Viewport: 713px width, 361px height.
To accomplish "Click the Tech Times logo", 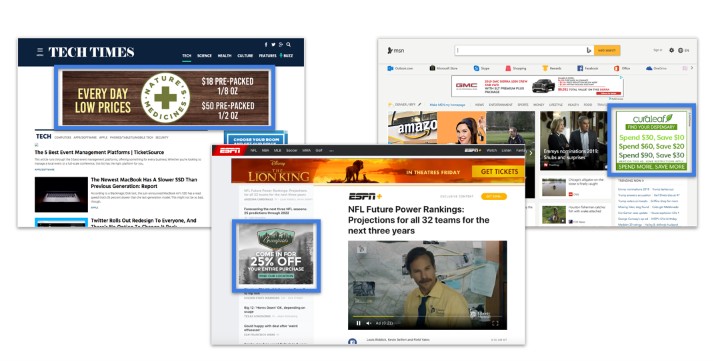I will [91, 52].
